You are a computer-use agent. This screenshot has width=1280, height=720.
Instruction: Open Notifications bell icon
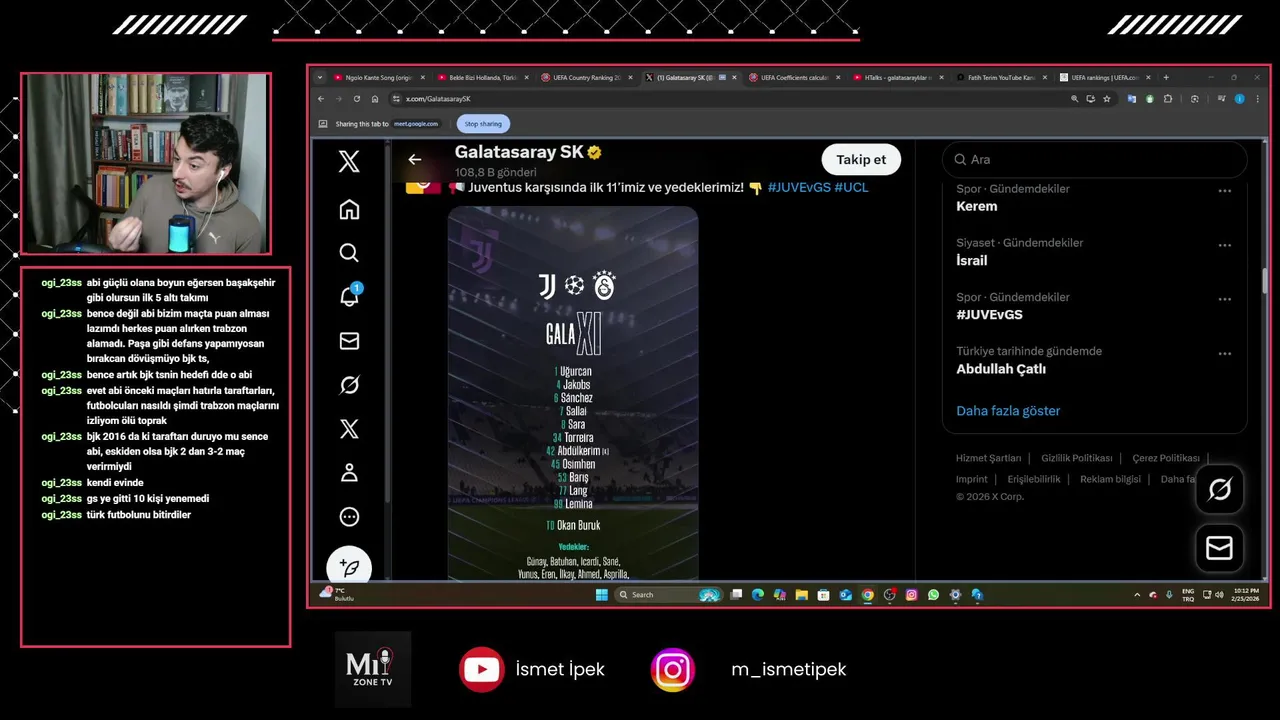click(349, 296)
